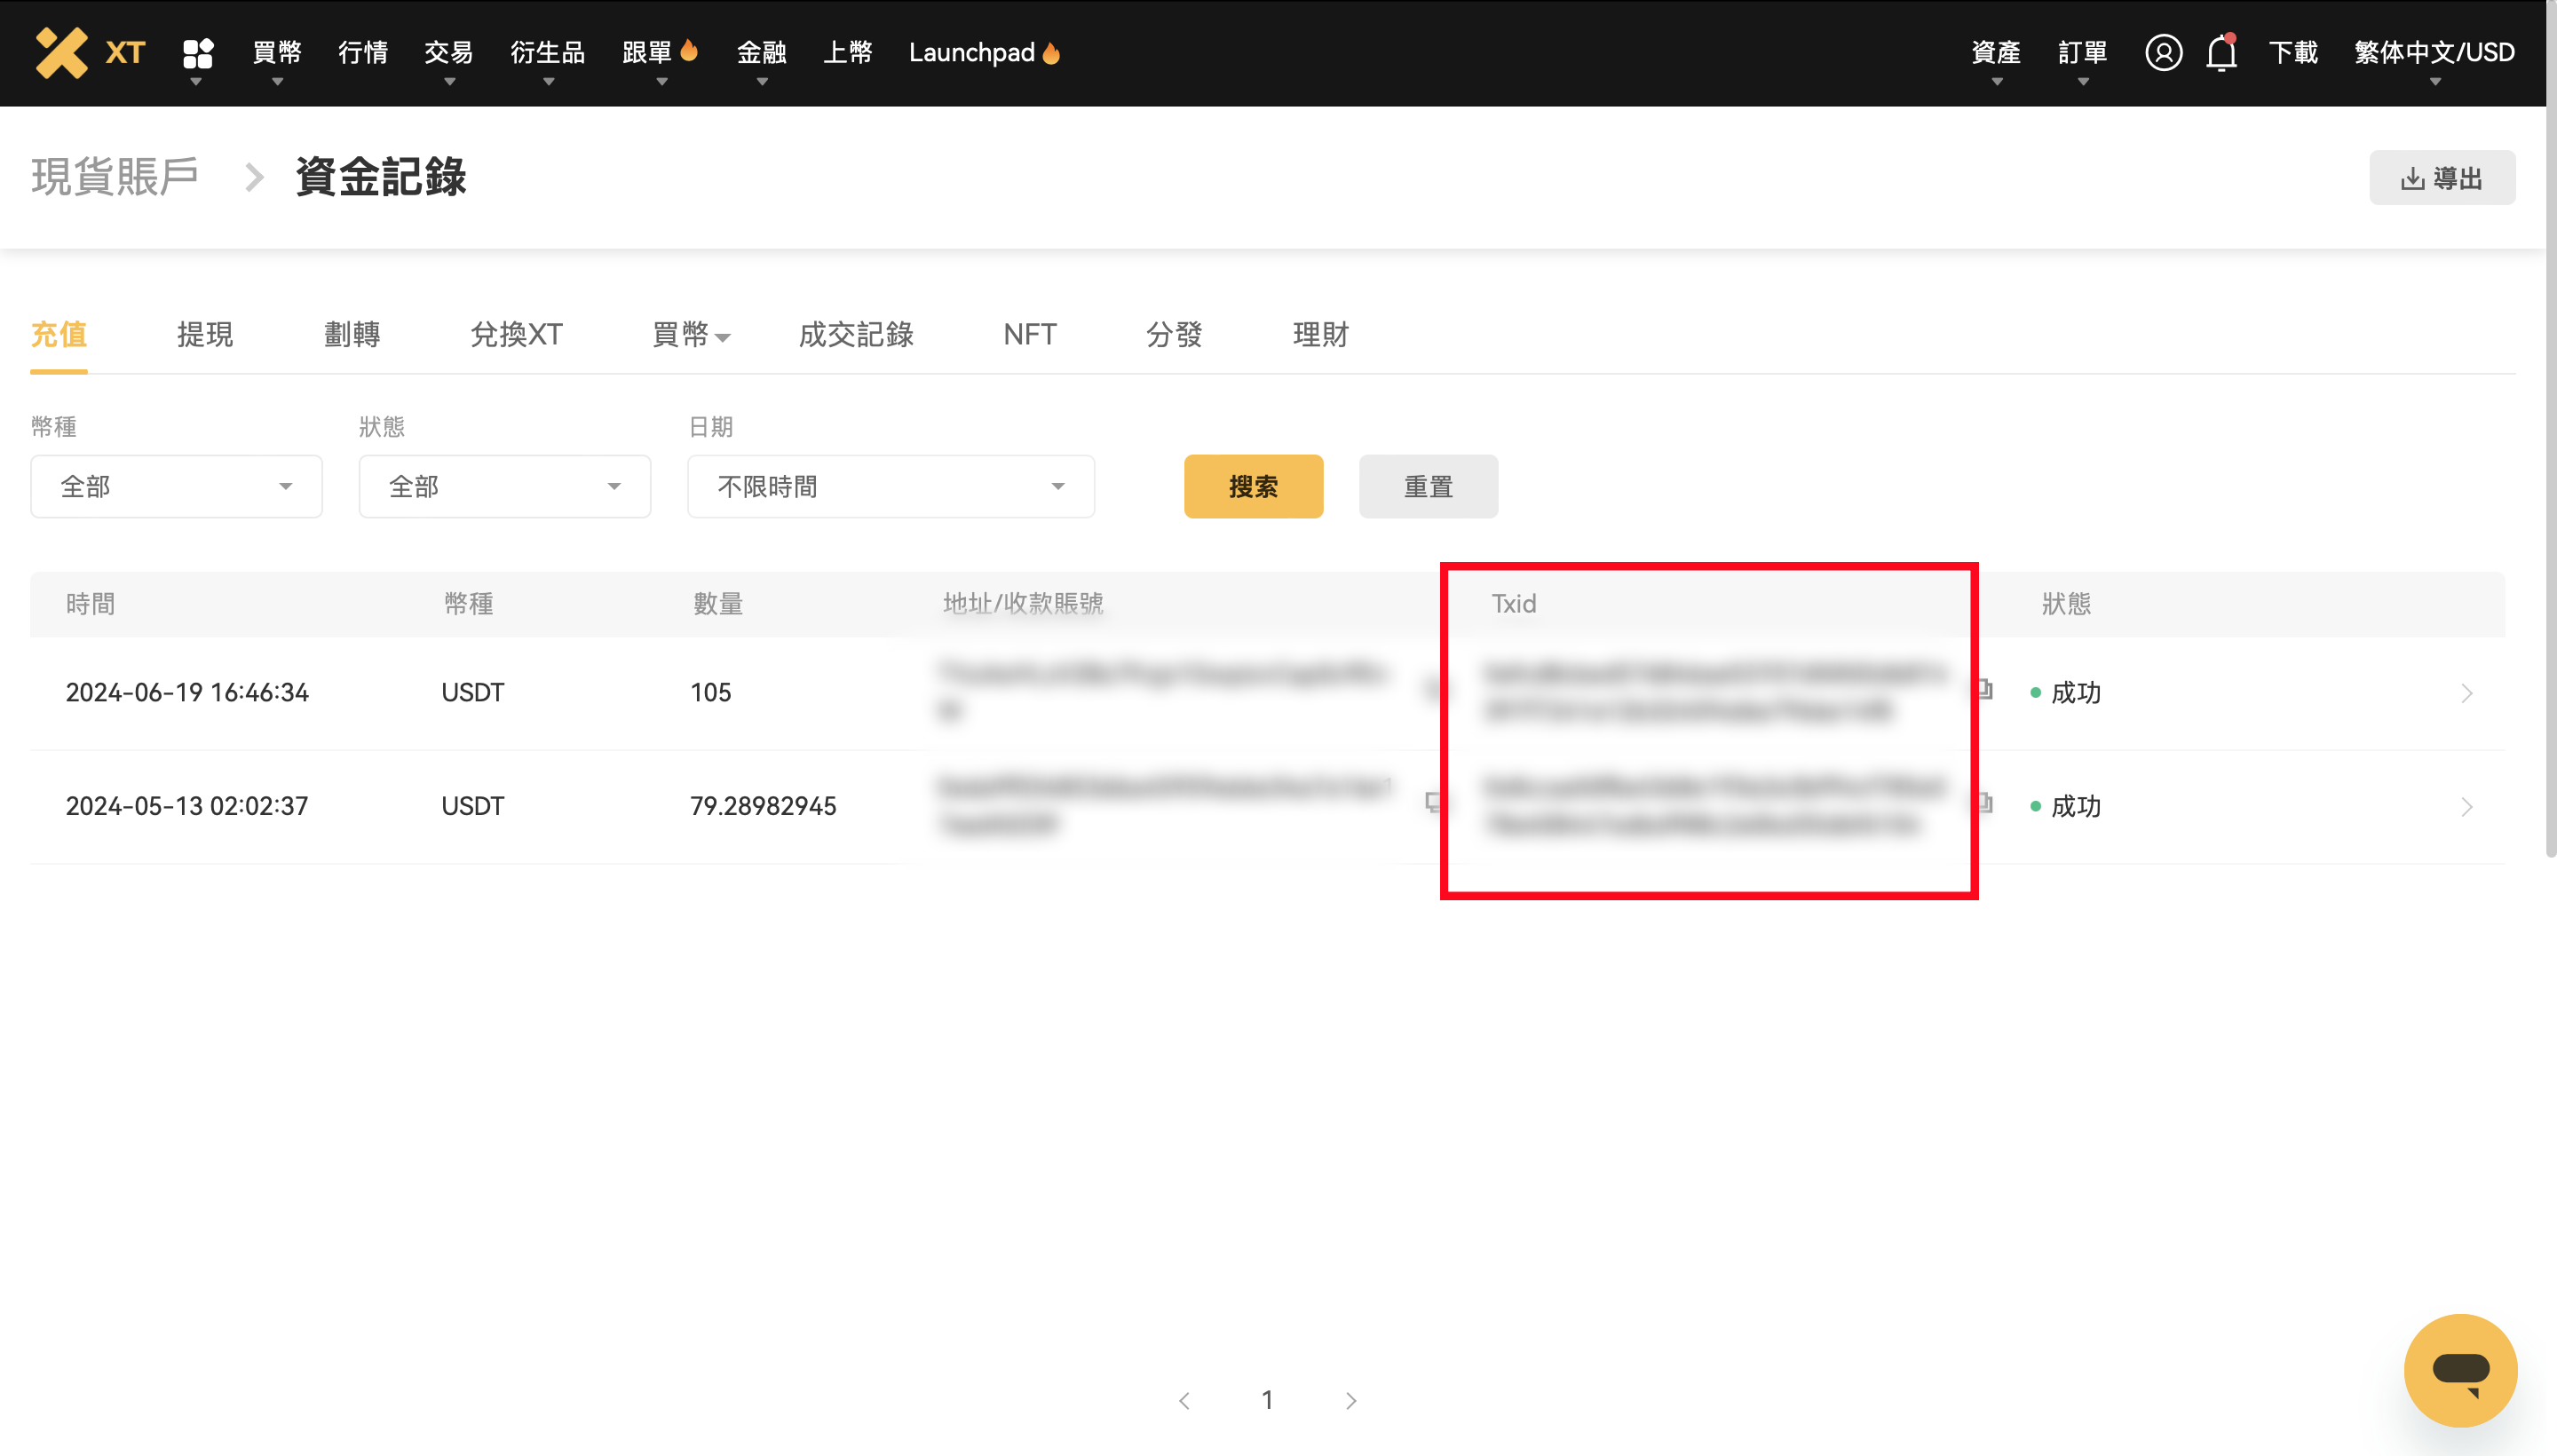Open the 不限時間 date range dropdown
Image resolution: width=2557 pixels, height=1456 pixels.
coord(889,486)
